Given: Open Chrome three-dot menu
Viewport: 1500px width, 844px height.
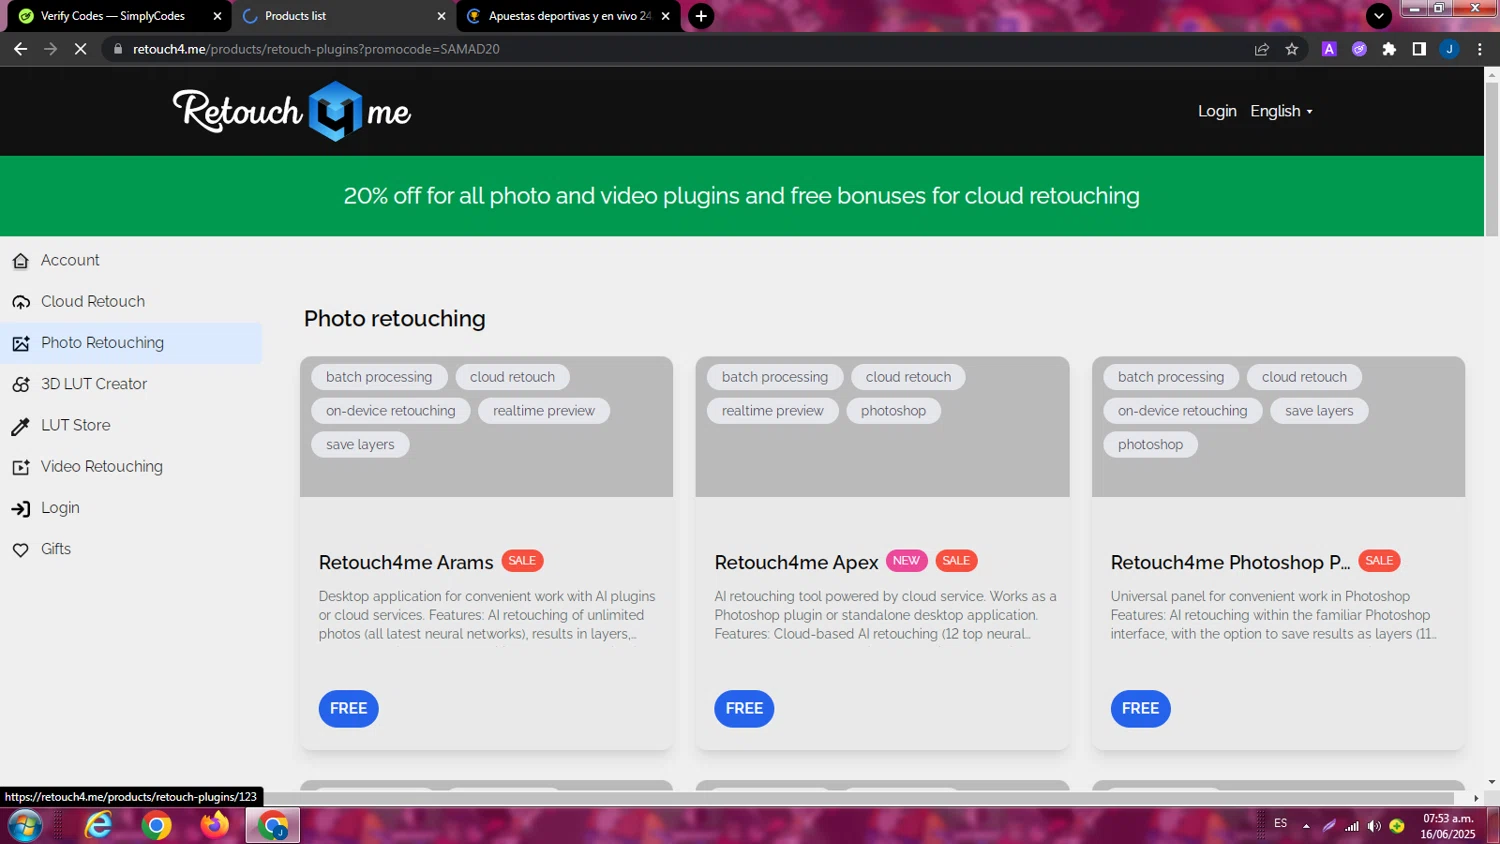Looking at the screenshot, I should (x=1480, y=48).
